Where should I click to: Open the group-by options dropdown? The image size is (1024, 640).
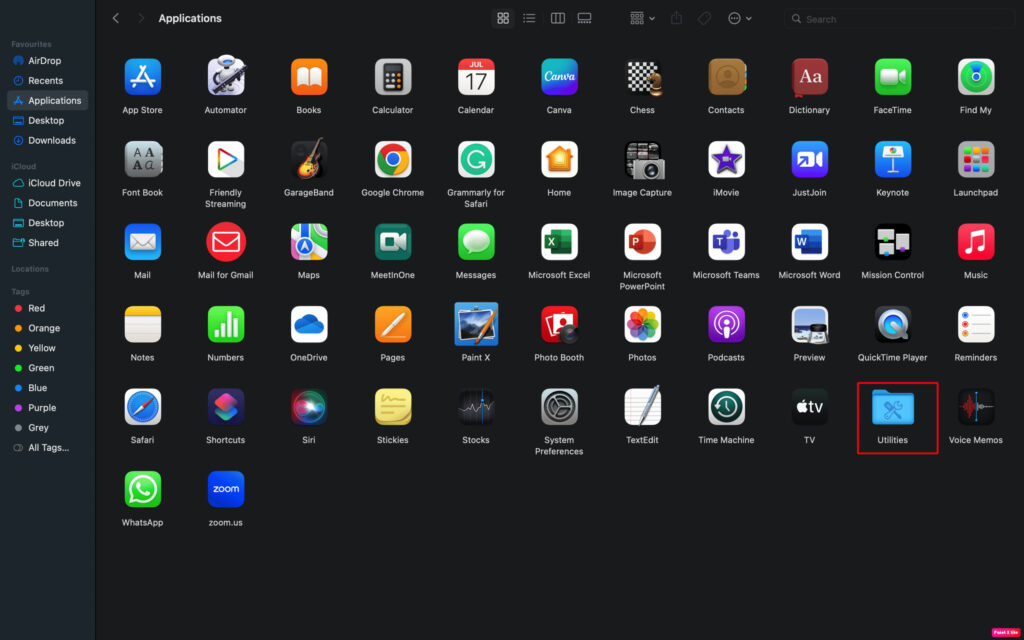coord(642,18)
